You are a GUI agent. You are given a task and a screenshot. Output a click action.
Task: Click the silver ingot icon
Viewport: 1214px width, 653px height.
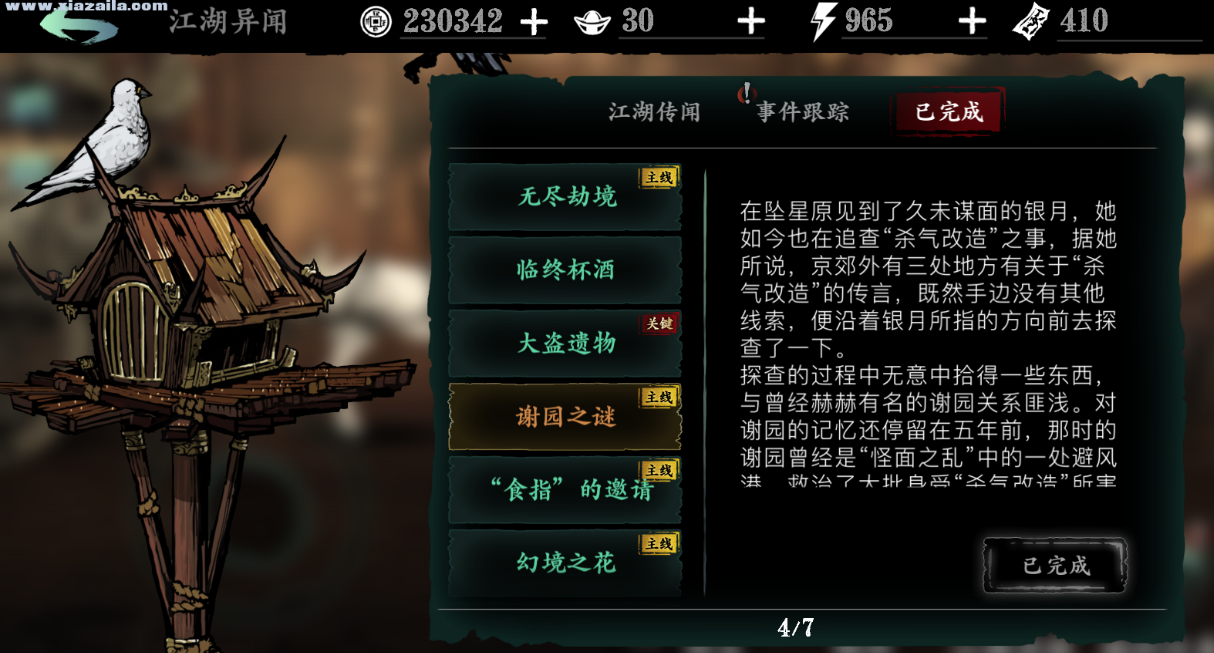(593, 22)
